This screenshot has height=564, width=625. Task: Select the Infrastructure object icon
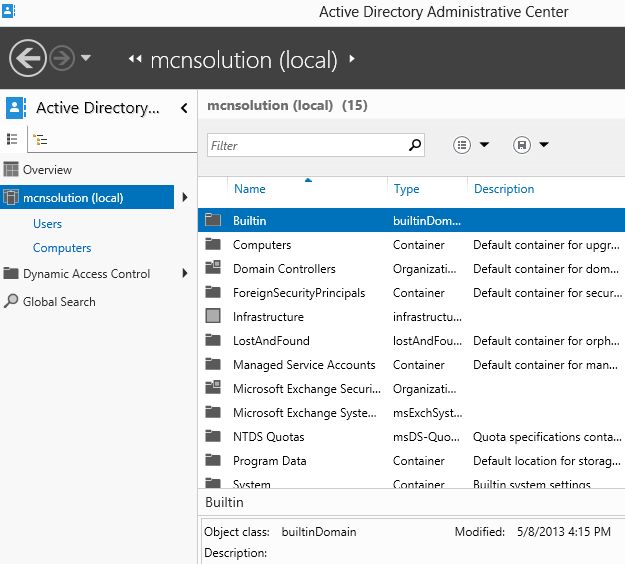tap(212, 317)
